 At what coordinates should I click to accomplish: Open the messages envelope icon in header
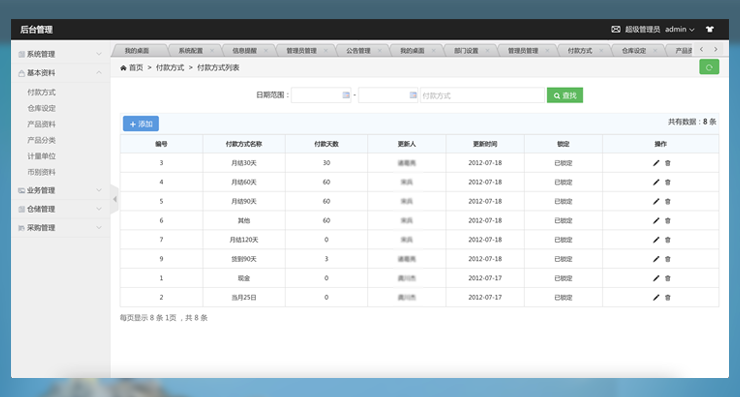coord(616,29)
